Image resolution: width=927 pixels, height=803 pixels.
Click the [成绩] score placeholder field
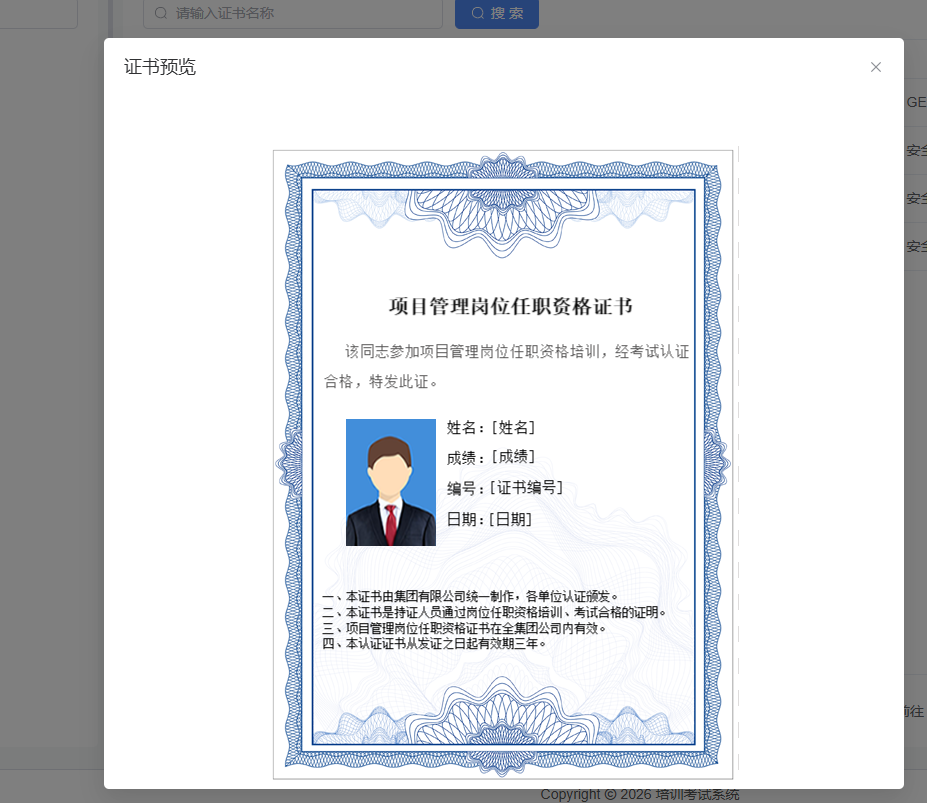click(515, 456)
